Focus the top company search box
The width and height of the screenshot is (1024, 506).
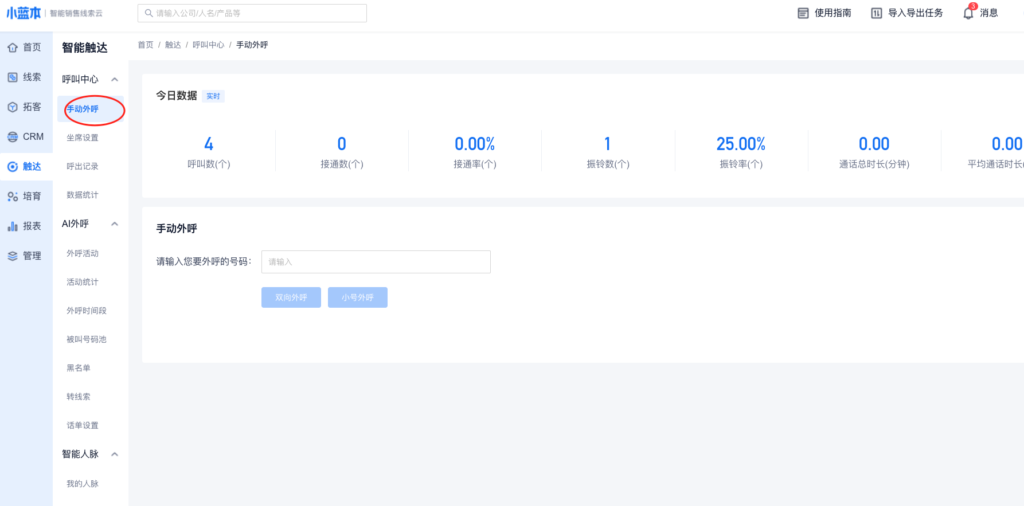(x=252, y=13)
